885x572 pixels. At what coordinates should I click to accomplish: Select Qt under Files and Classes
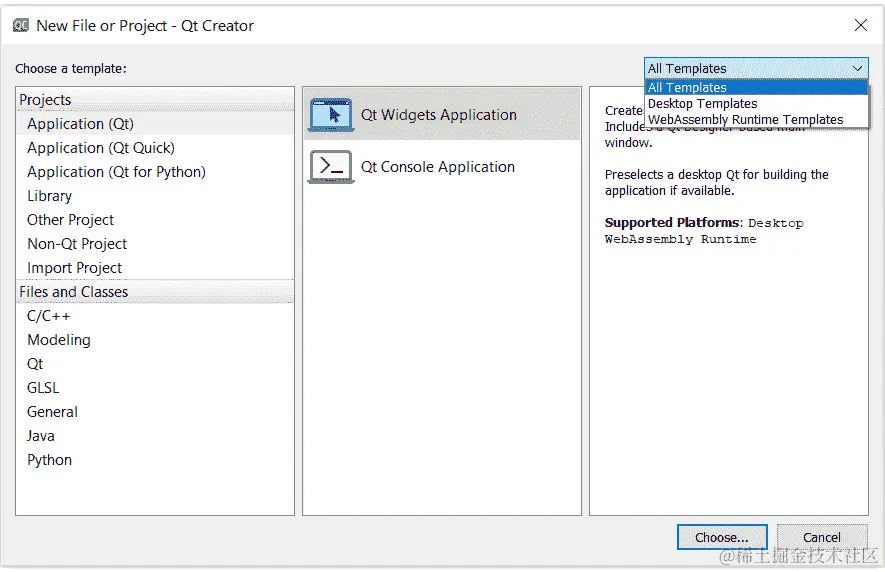point(155,364)
